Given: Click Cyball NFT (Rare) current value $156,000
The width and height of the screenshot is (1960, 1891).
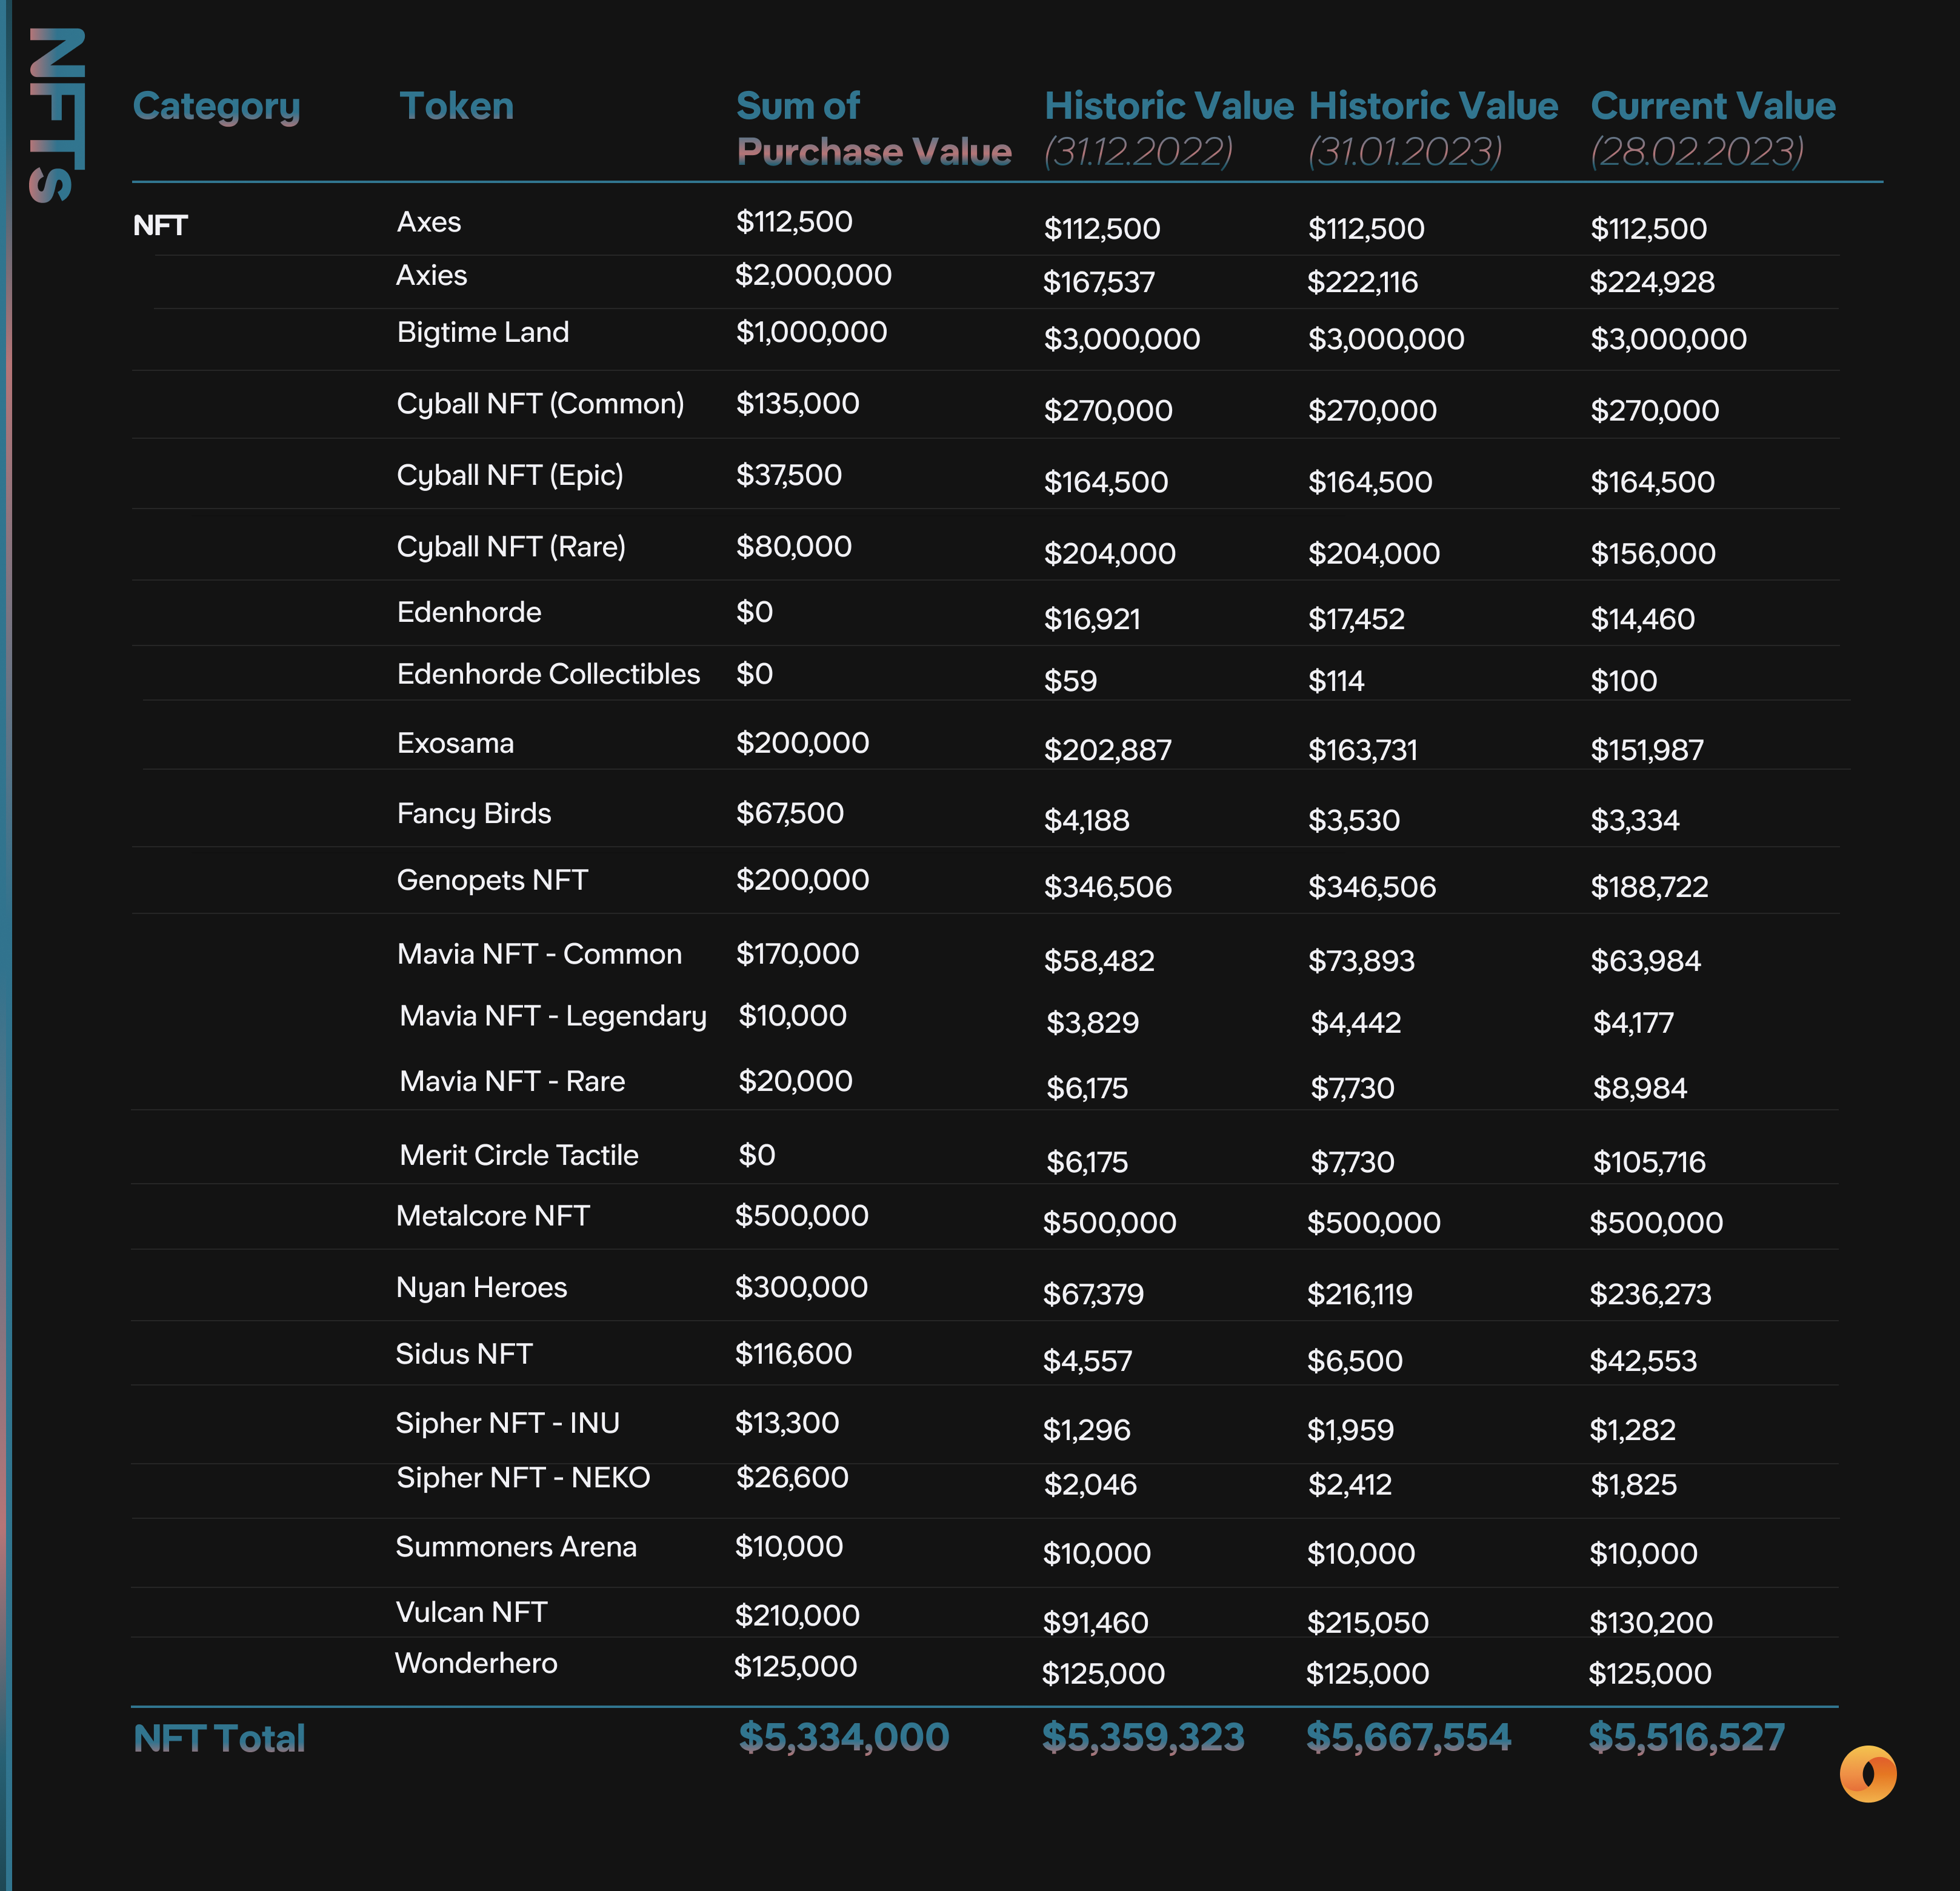Looking at the screenshot, I should (1652, 553).
